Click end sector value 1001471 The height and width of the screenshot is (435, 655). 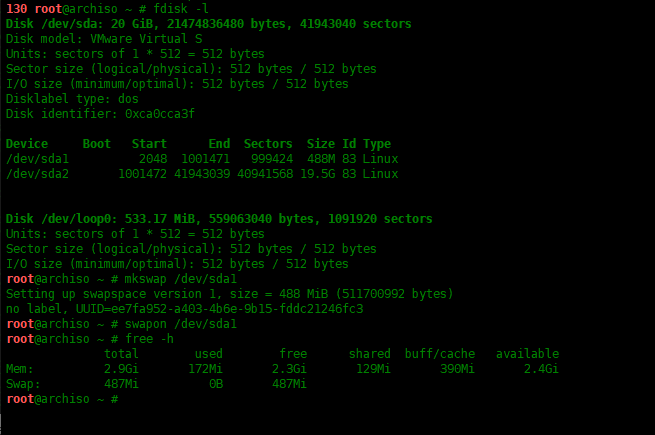pos(206,159)
